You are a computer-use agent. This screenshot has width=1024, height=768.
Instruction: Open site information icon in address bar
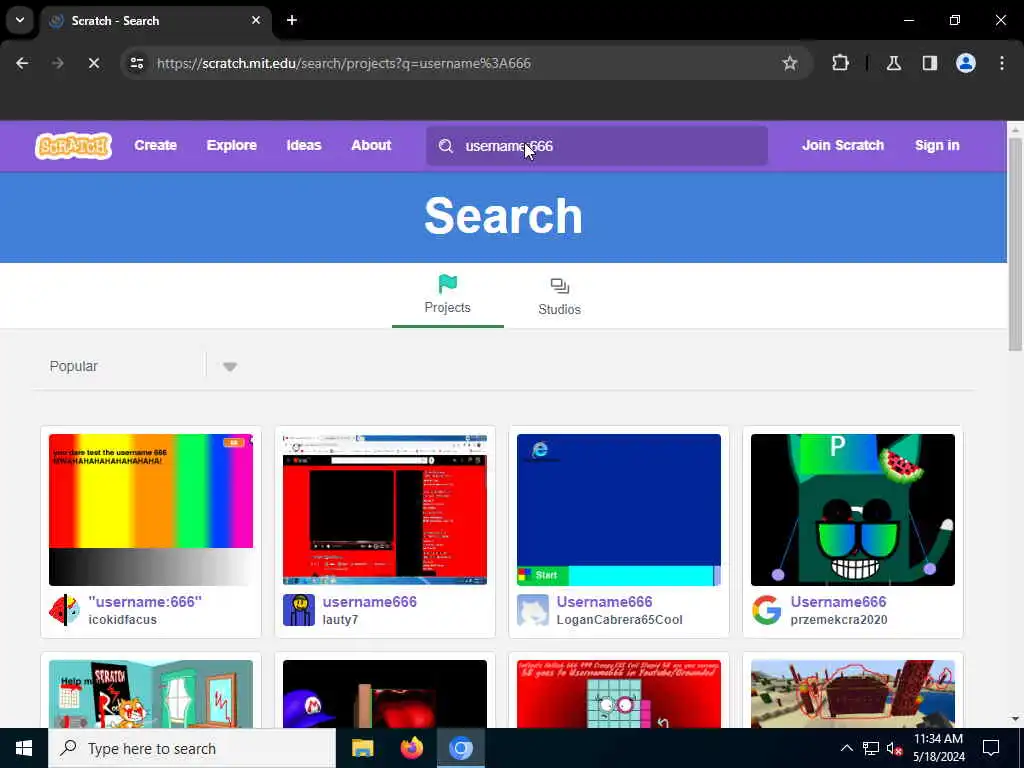(136, 63)
